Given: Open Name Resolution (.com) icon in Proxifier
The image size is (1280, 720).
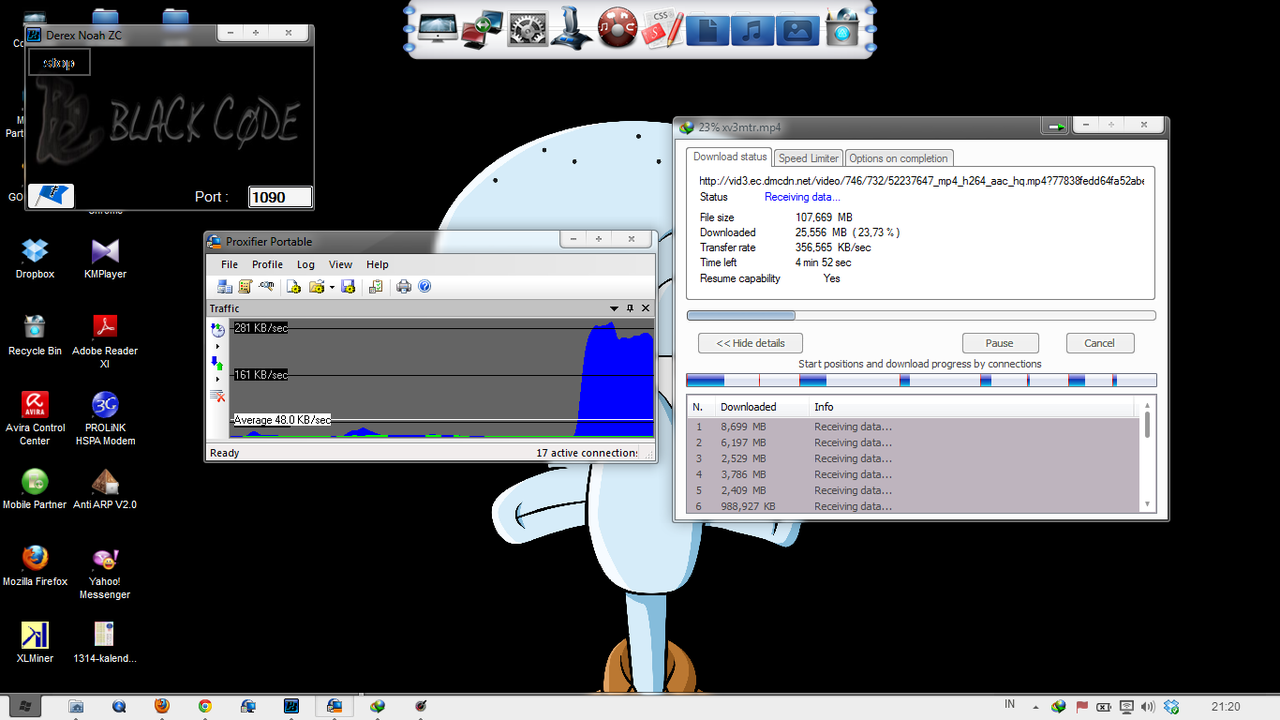Looking at the screenshot, I should tap(267, 287).
